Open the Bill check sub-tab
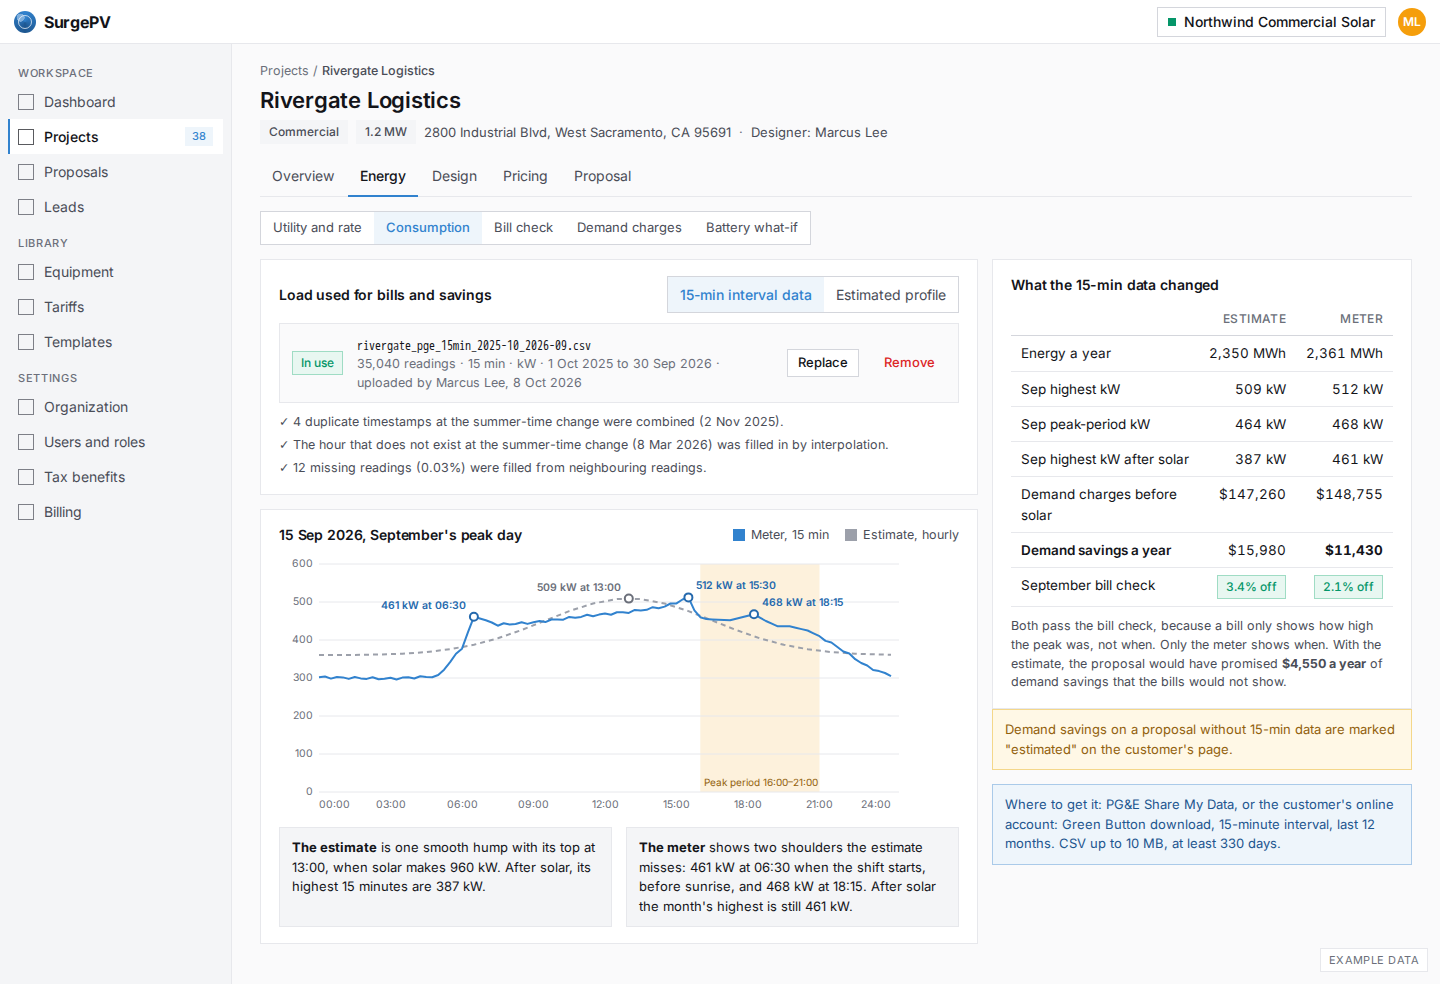 (523, 228)
